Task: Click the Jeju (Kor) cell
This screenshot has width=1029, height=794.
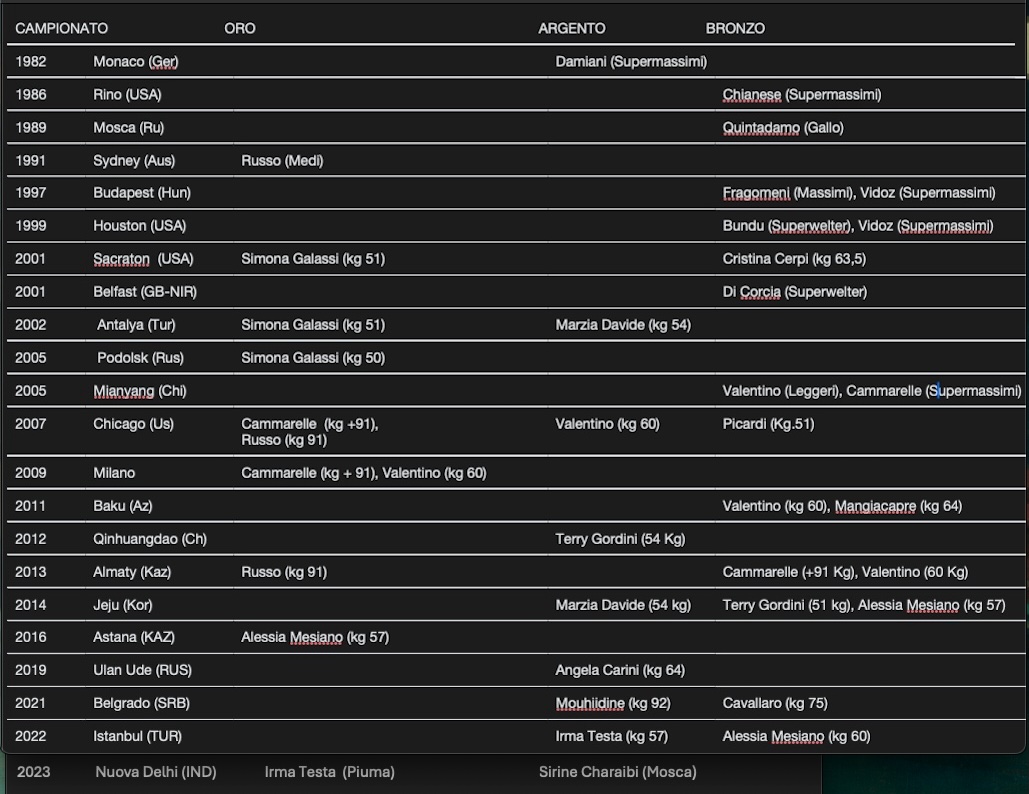Action: click(x=123, y=605)
